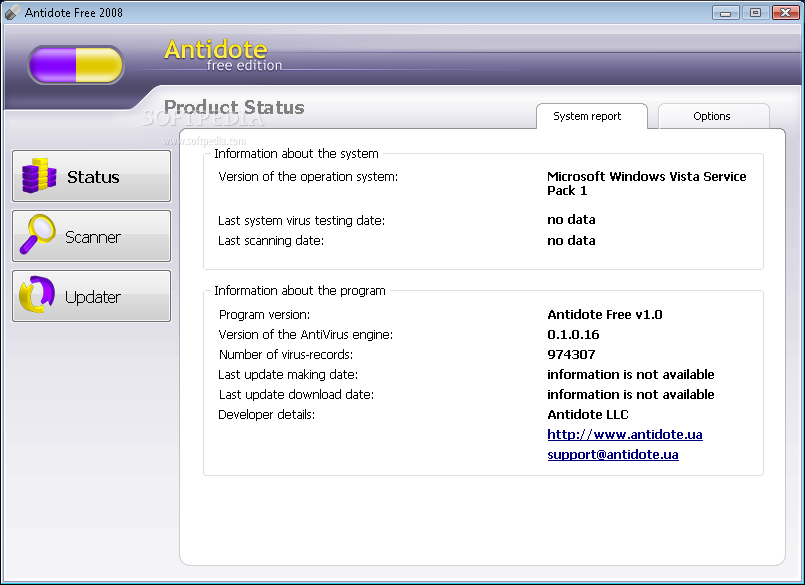The image size is (805, 585).
Task: Minimize the Antidote Free 2008 window
Action: (725, 12)
